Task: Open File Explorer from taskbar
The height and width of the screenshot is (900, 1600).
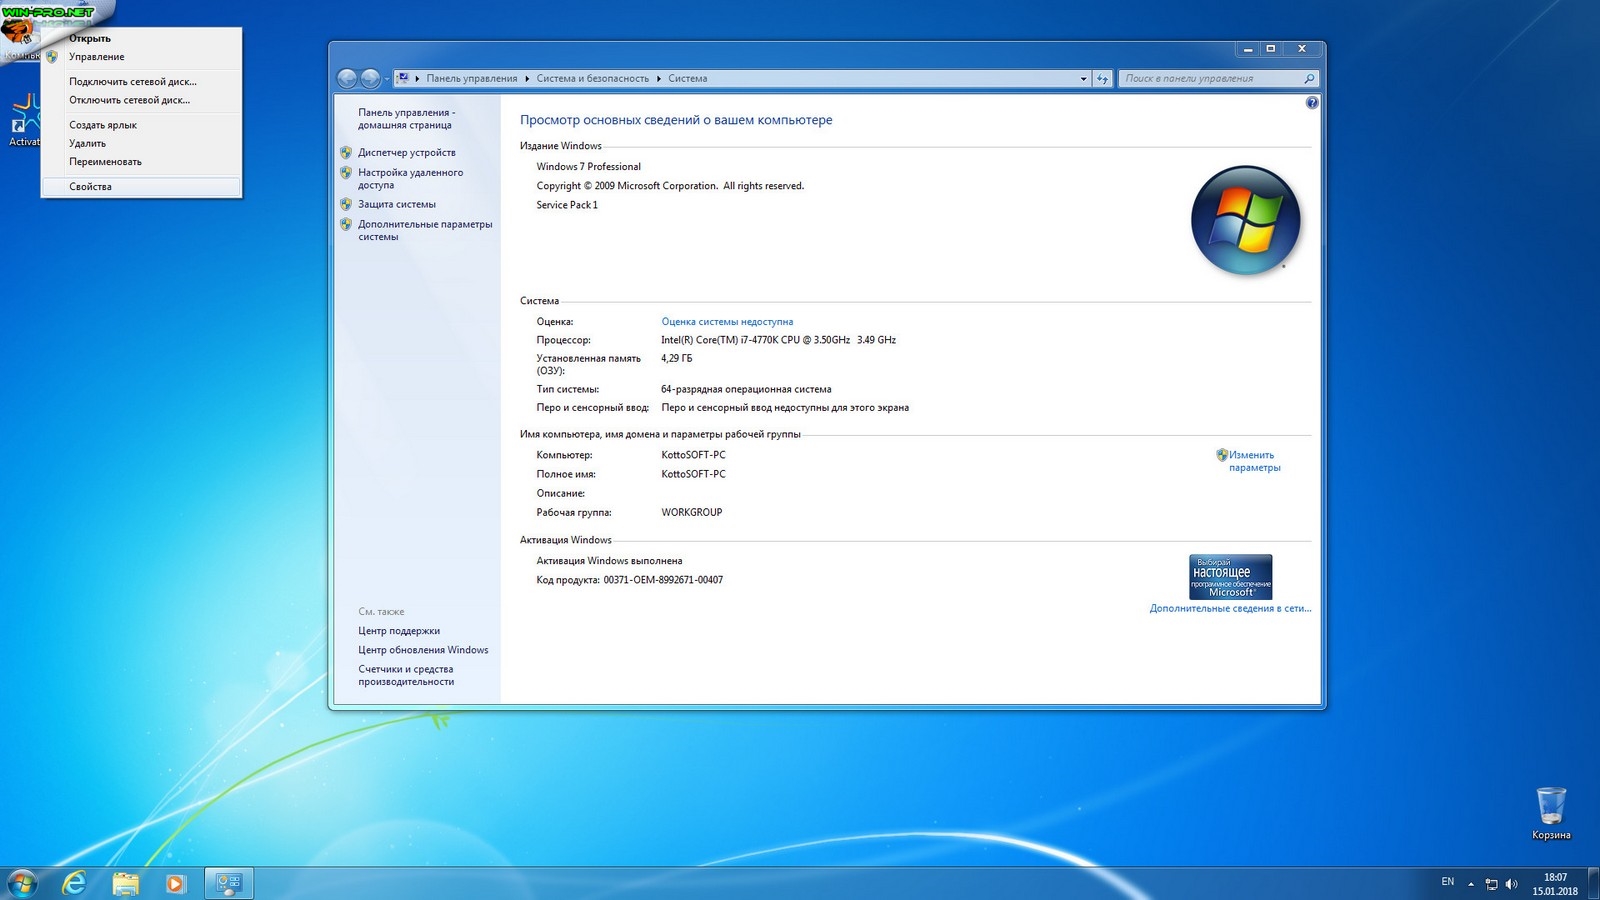Action: (x=125, y=883)
